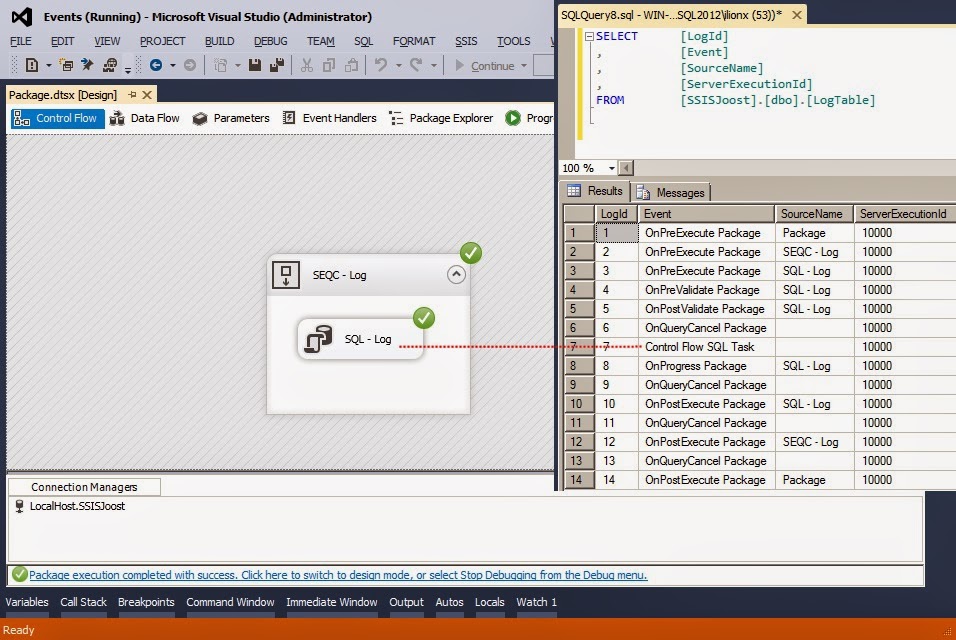Click the globe deployment toolbar icon

coord(110,65)
